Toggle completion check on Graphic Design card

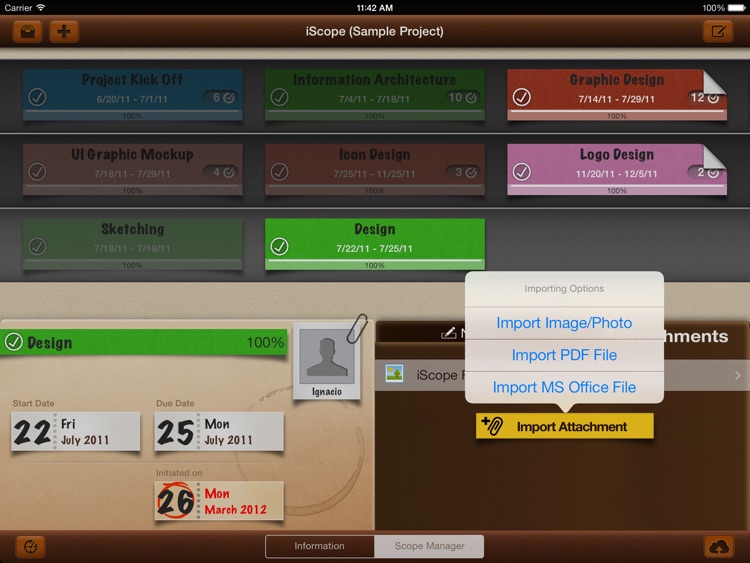pyautogui.click(x=521, y=97)
